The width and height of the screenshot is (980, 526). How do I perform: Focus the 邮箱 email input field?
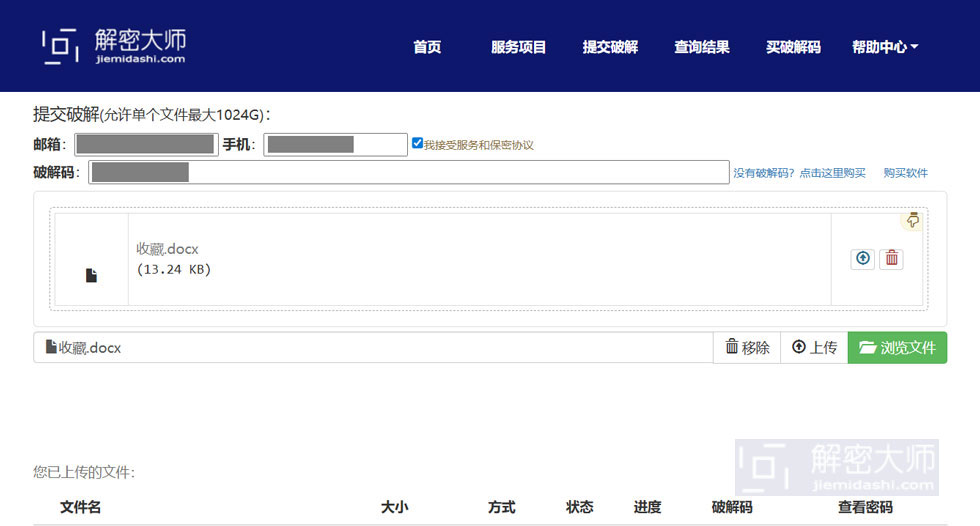[x=146, y=144]
